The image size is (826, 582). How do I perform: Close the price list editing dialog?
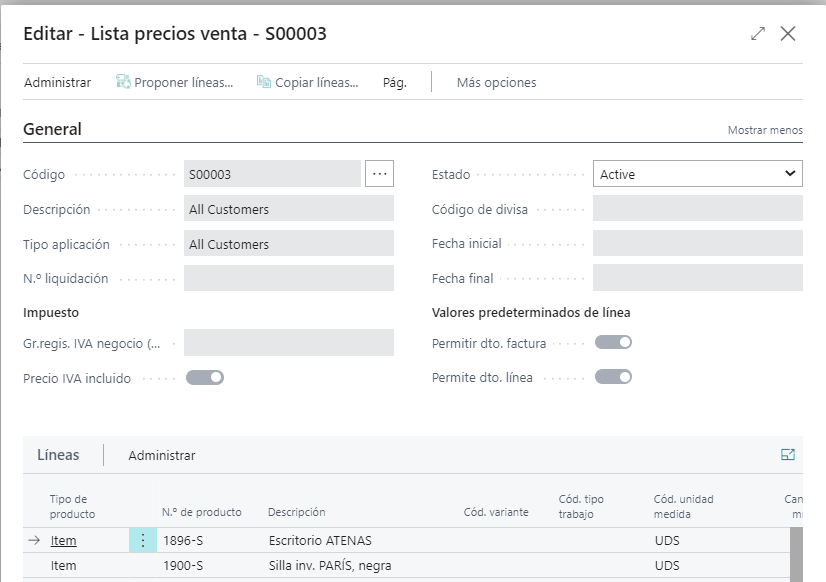pos(788,34)
